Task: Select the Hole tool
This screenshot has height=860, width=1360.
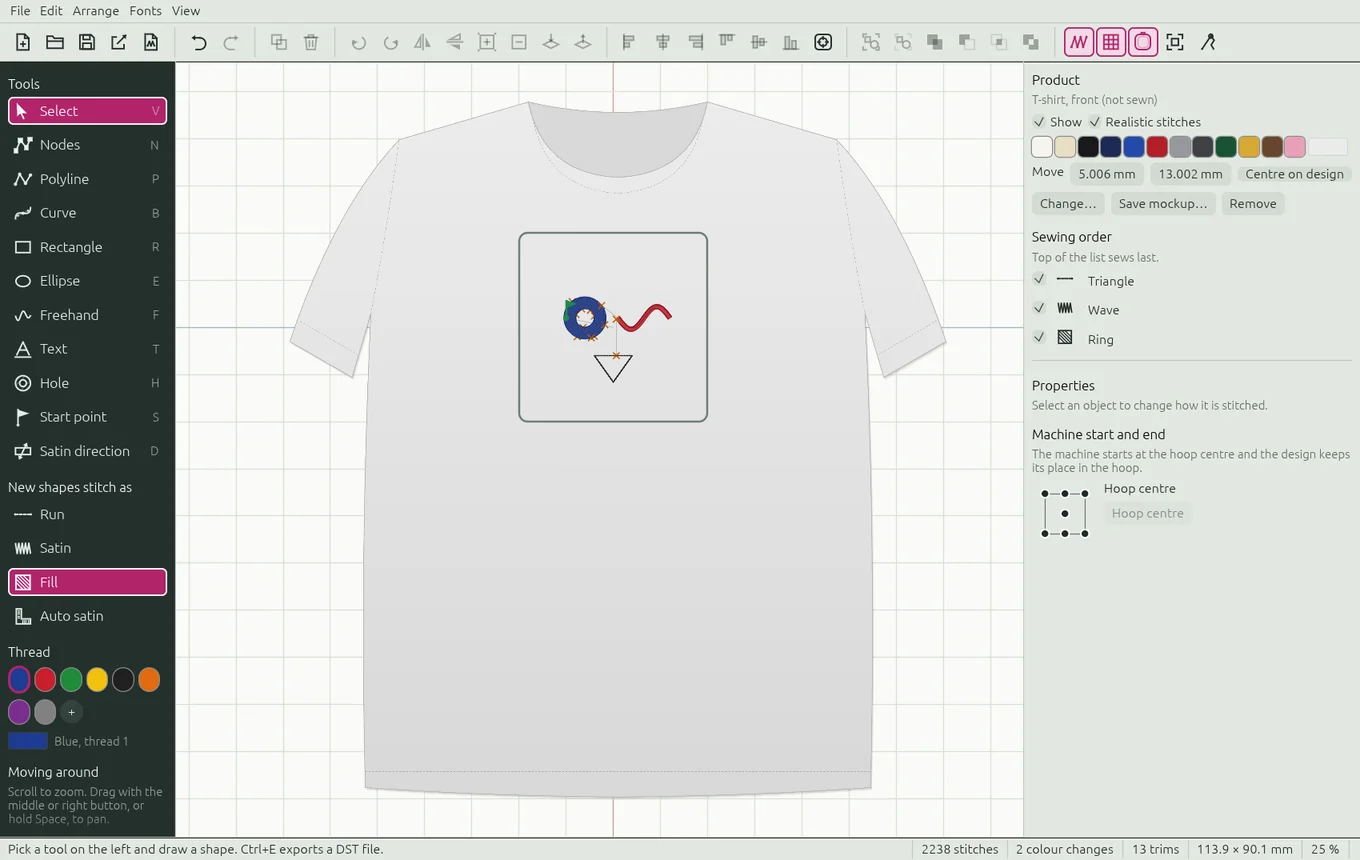Action: point(87,383)
